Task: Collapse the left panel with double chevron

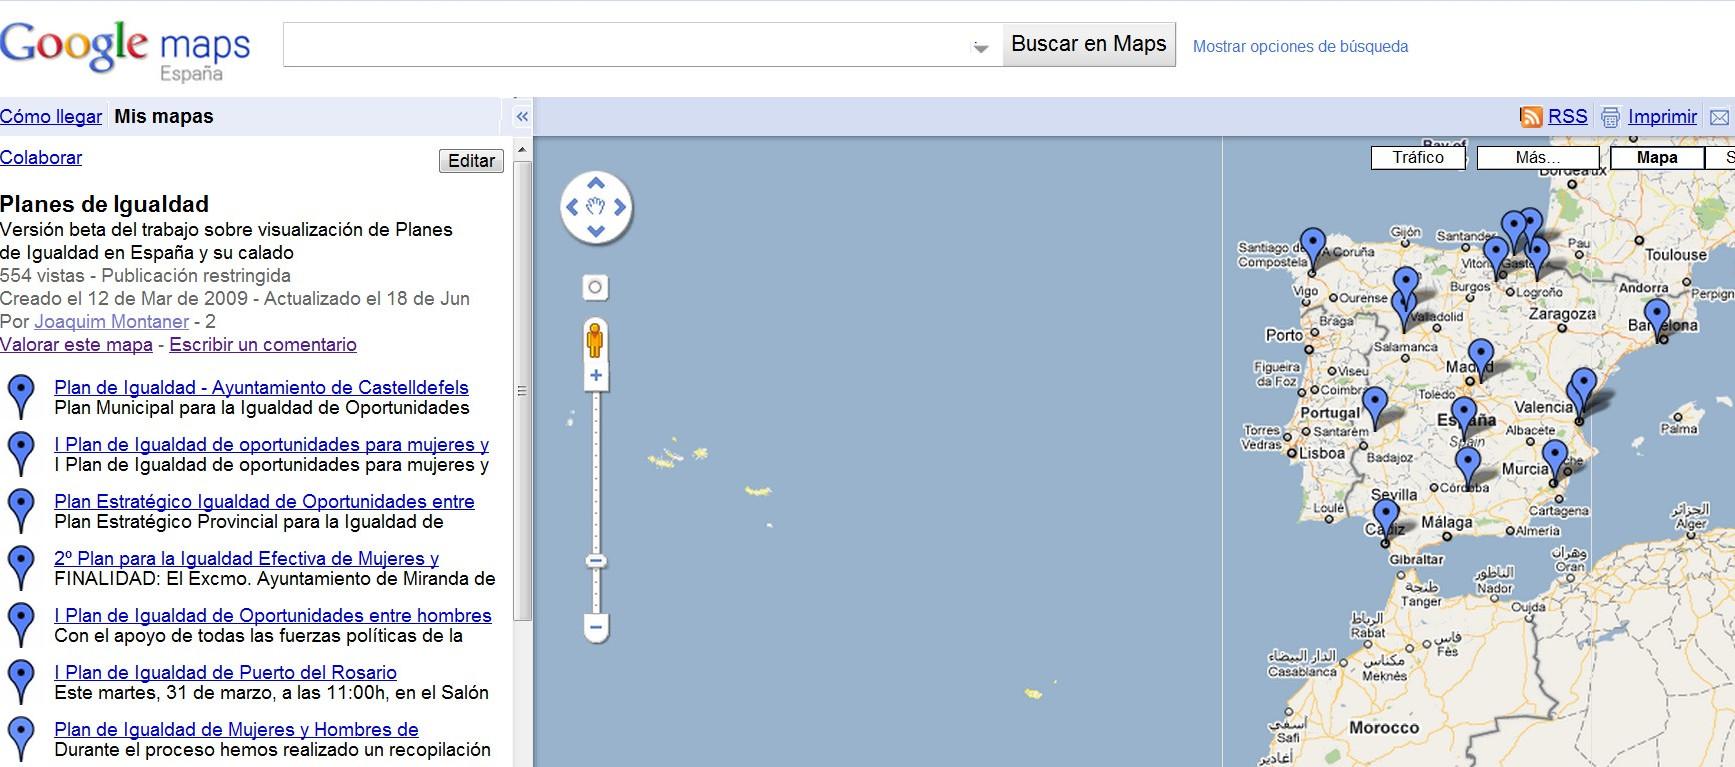Action: 522,117
